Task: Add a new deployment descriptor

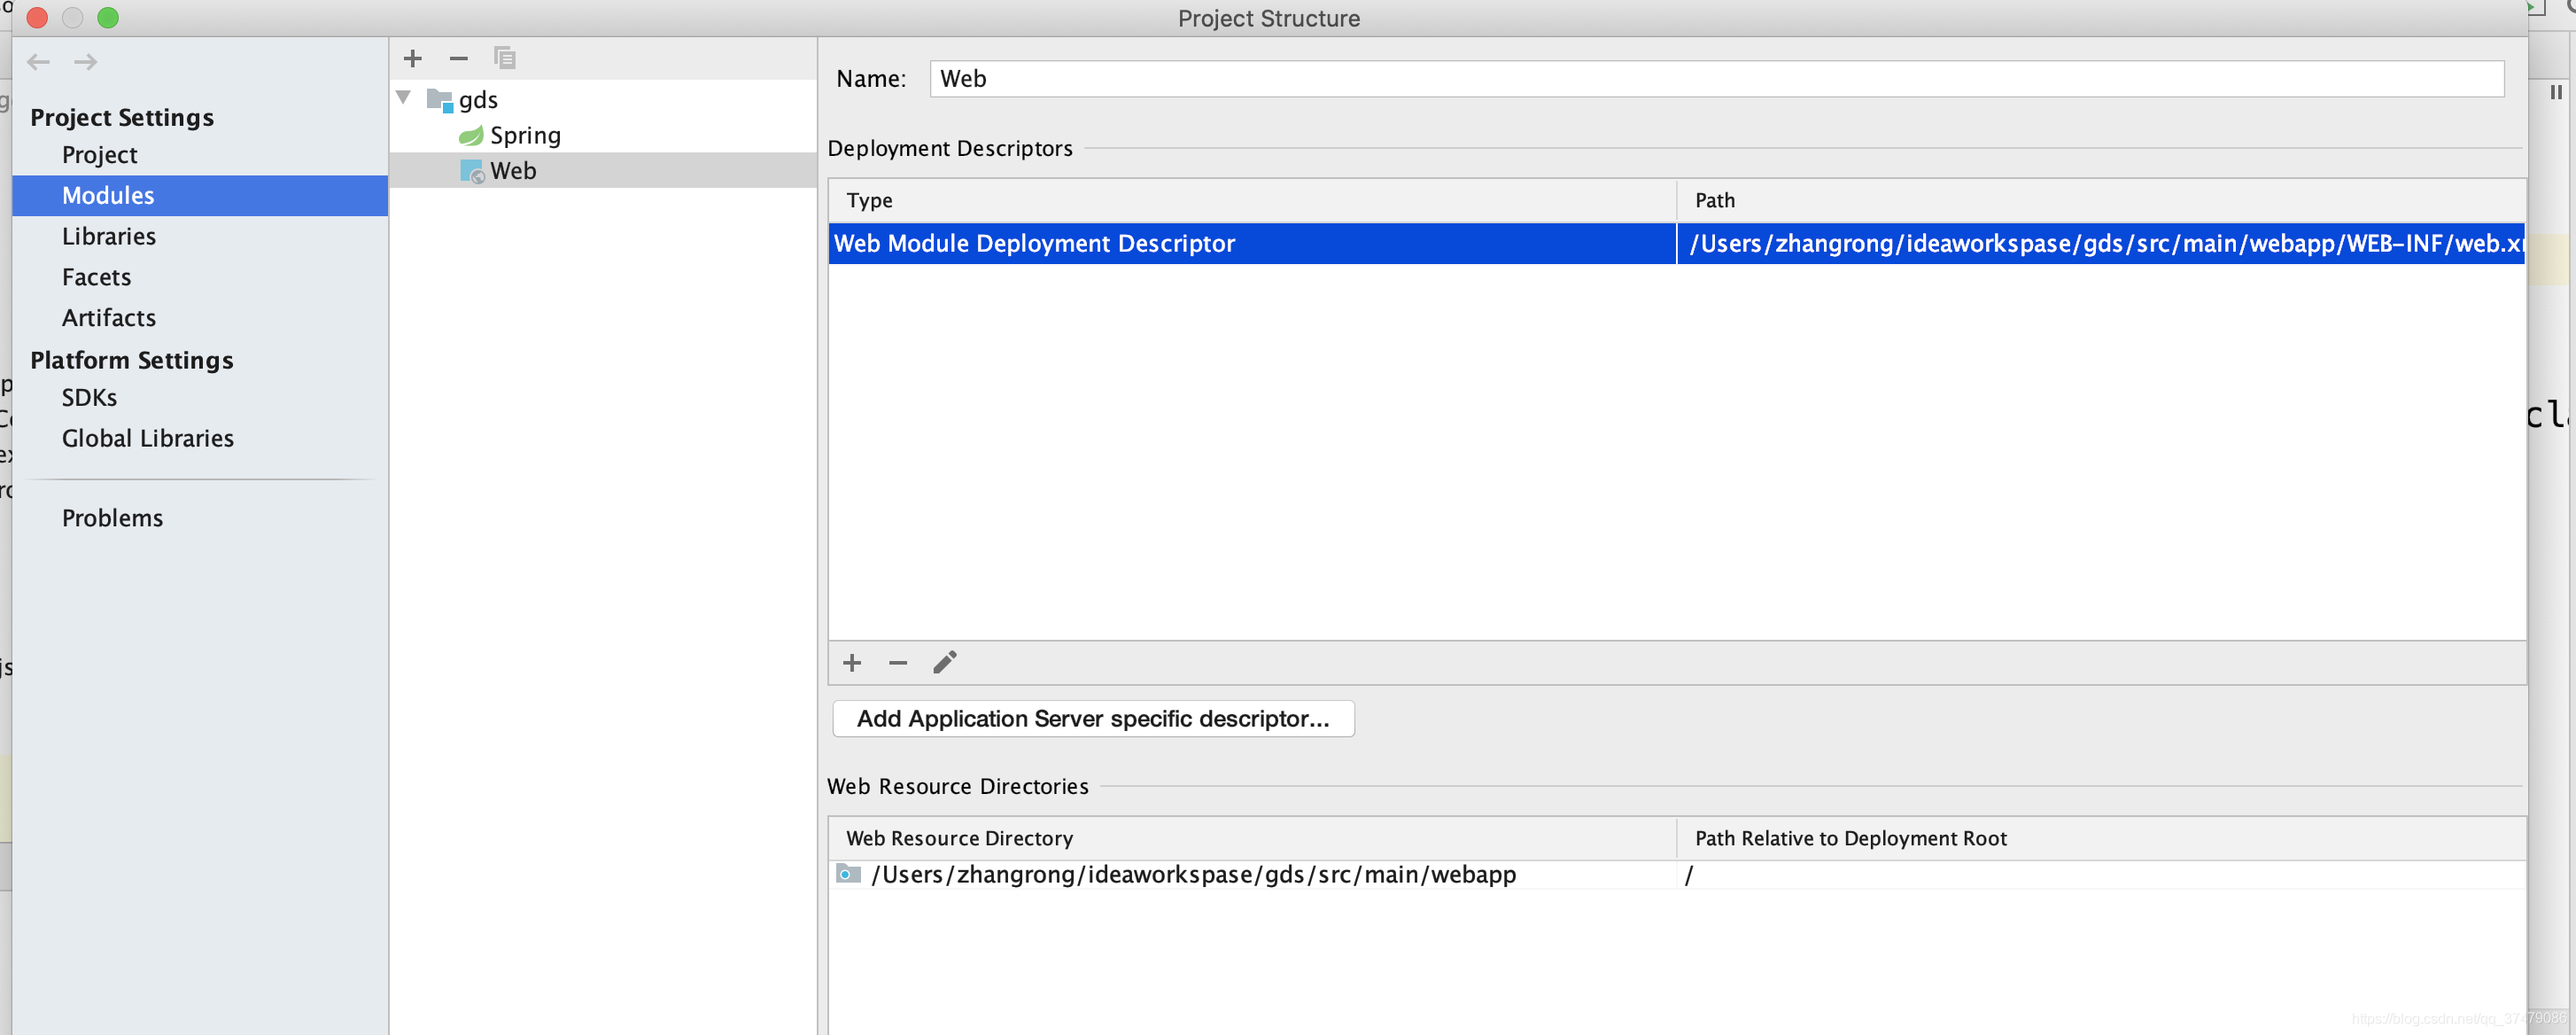Action: click(851, 663)
